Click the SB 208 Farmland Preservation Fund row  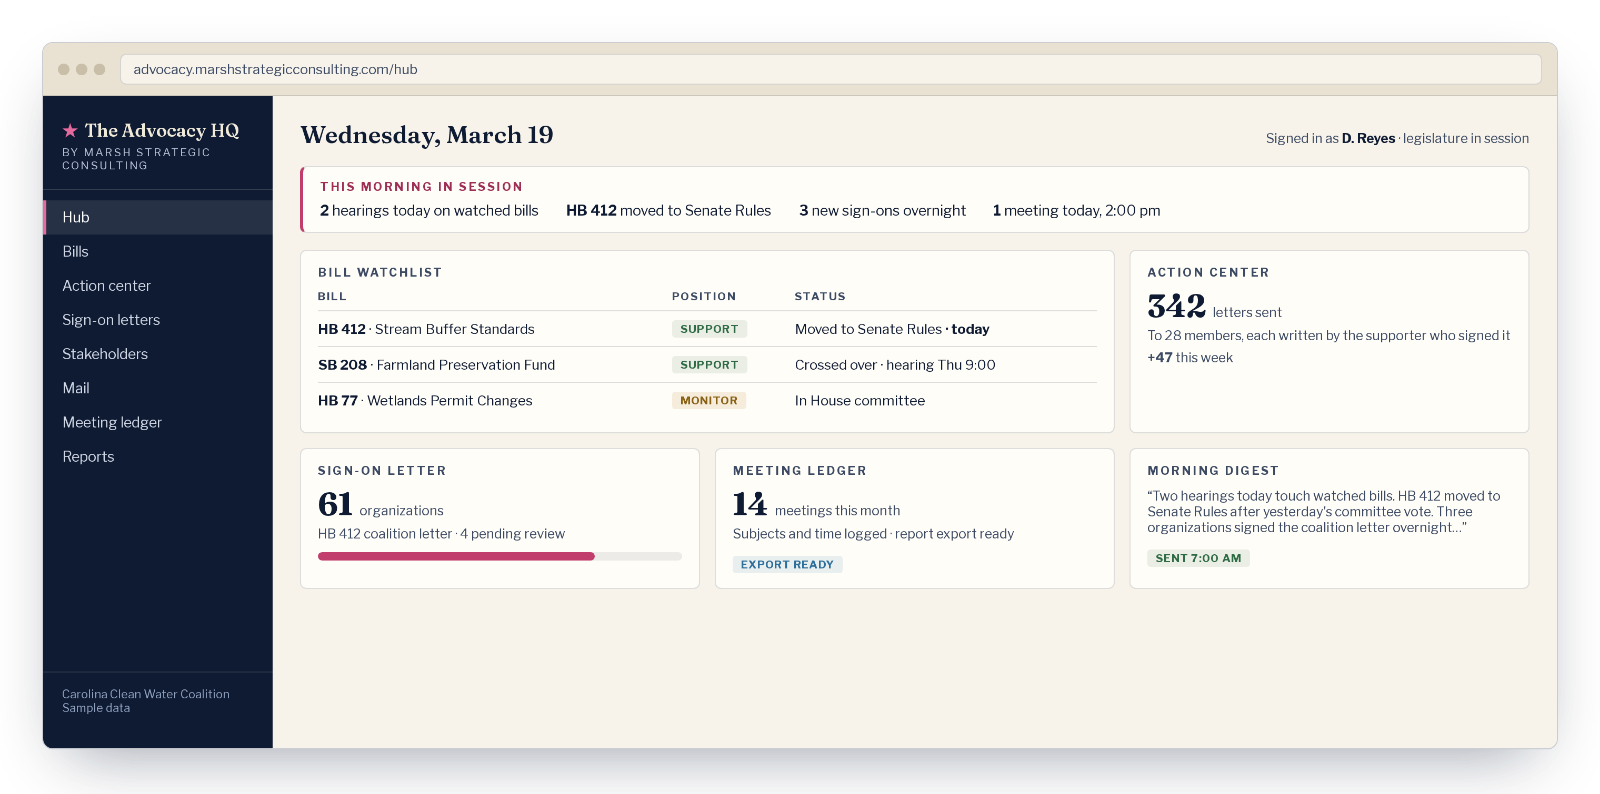[707, 365]
